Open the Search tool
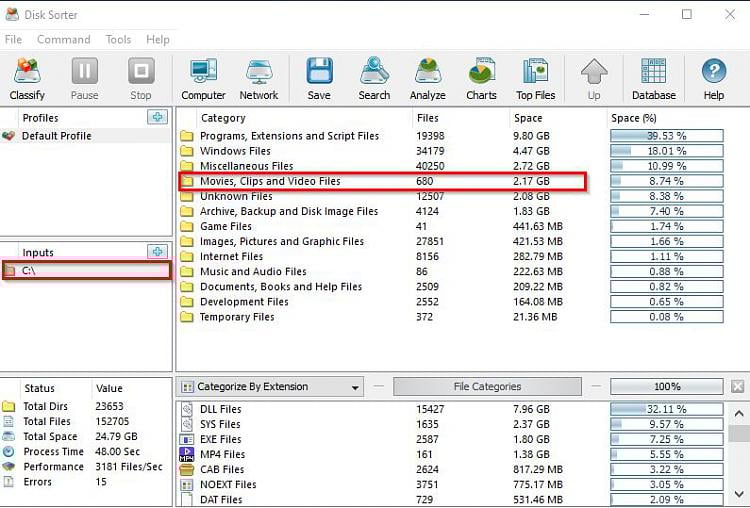Viewport: 750px width, 508px height. [374, 78]
